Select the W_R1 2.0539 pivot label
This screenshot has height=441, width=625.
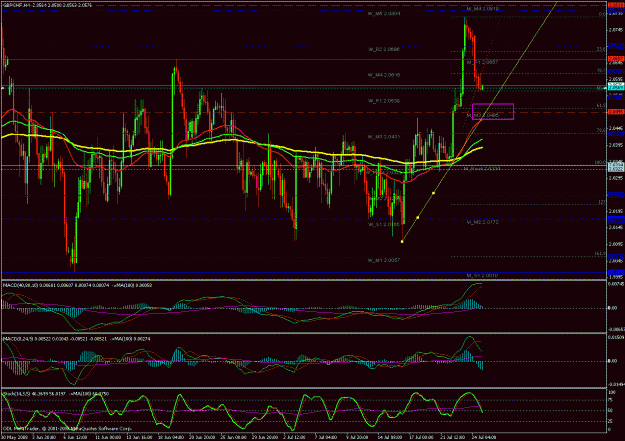tap(383, 101)
